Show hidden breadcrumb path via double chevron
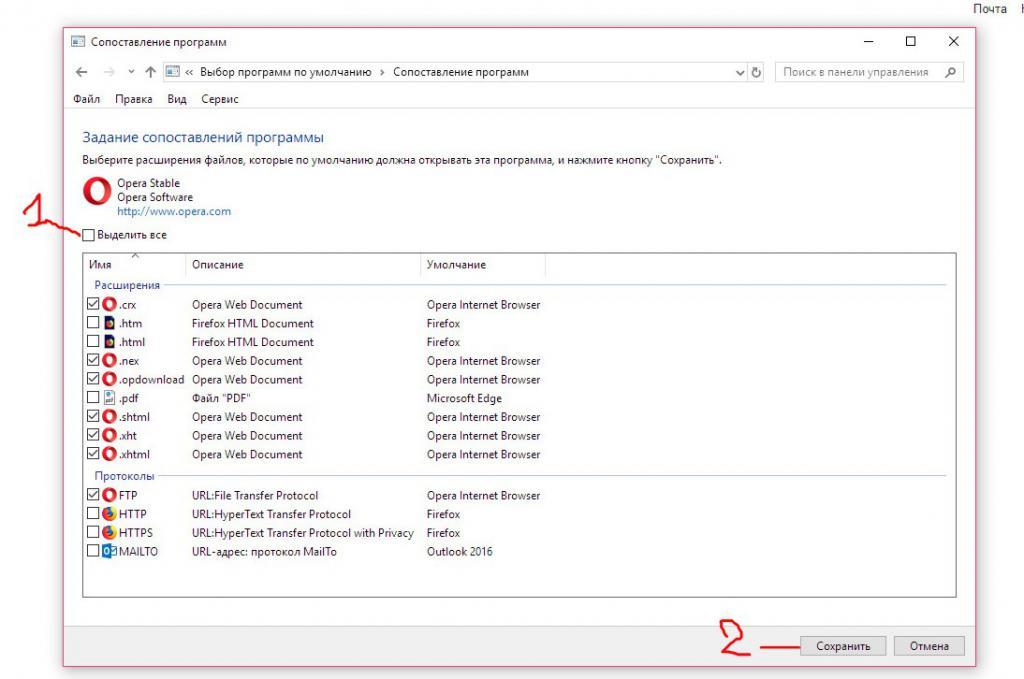1024x679 pixels. (x=189, y=72)
